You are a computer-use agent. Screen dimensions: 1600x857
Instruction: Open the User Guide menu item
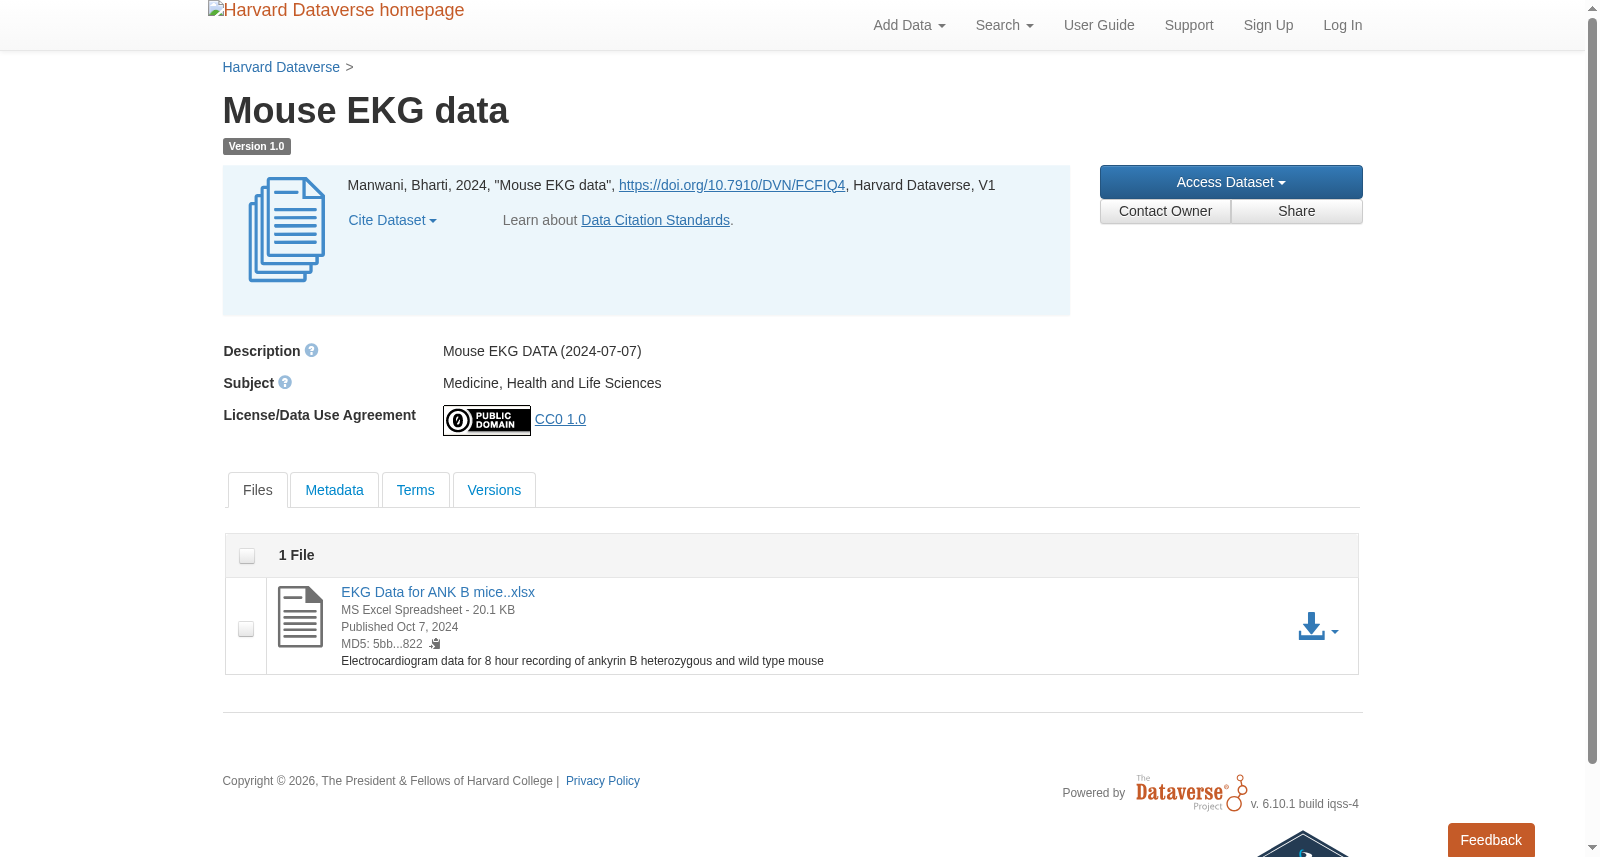coord(1099,25)
